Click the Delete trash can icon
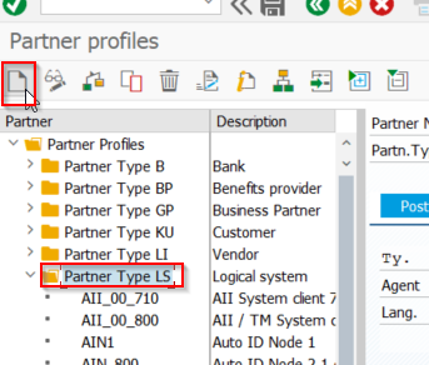Viewport: 429px width, 365px height. [x=169, y=80]
